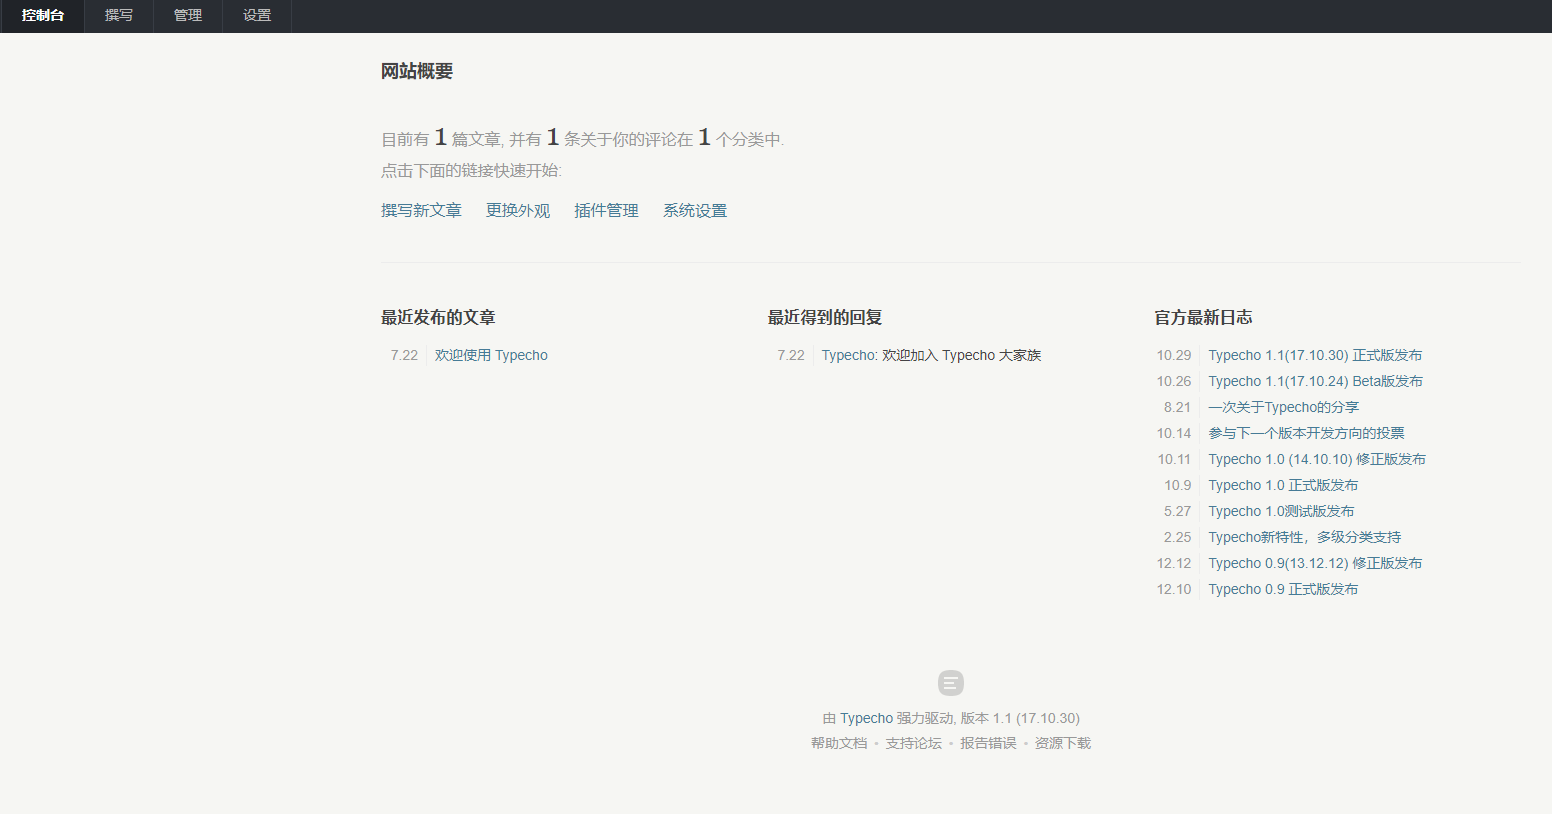Open Typecho 1.1(17.10.24) Beta版发布 entry
Screen dimensions: 1552x814
1315,381
